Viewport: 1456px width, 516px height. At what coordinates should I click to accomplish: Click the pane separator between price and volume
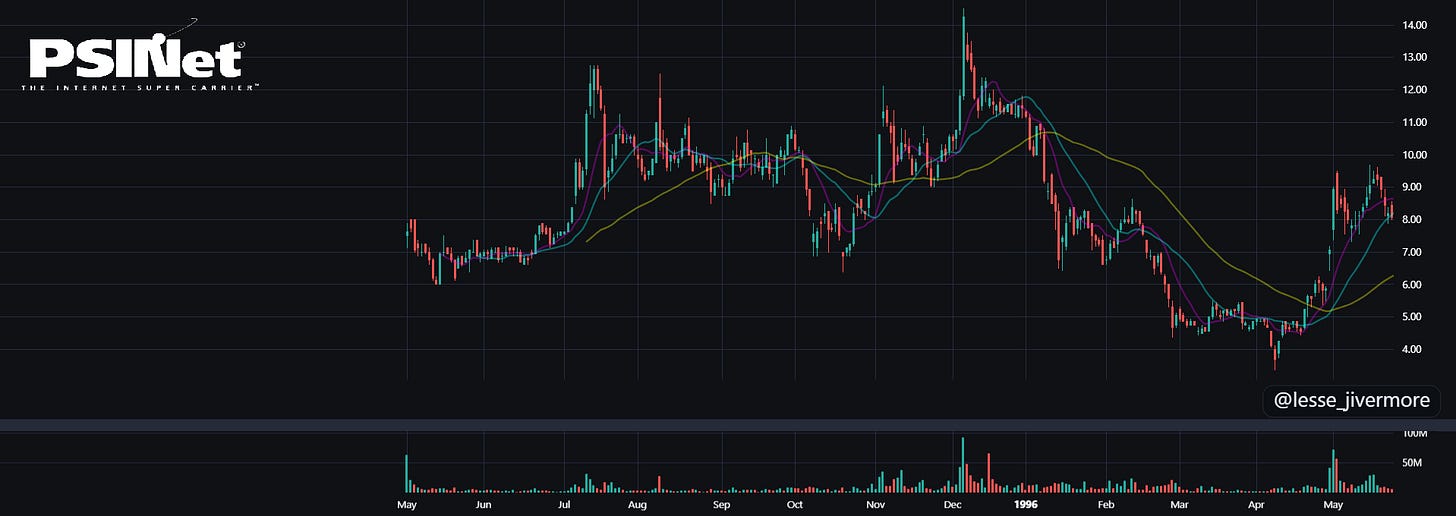(x=728, y=426)
